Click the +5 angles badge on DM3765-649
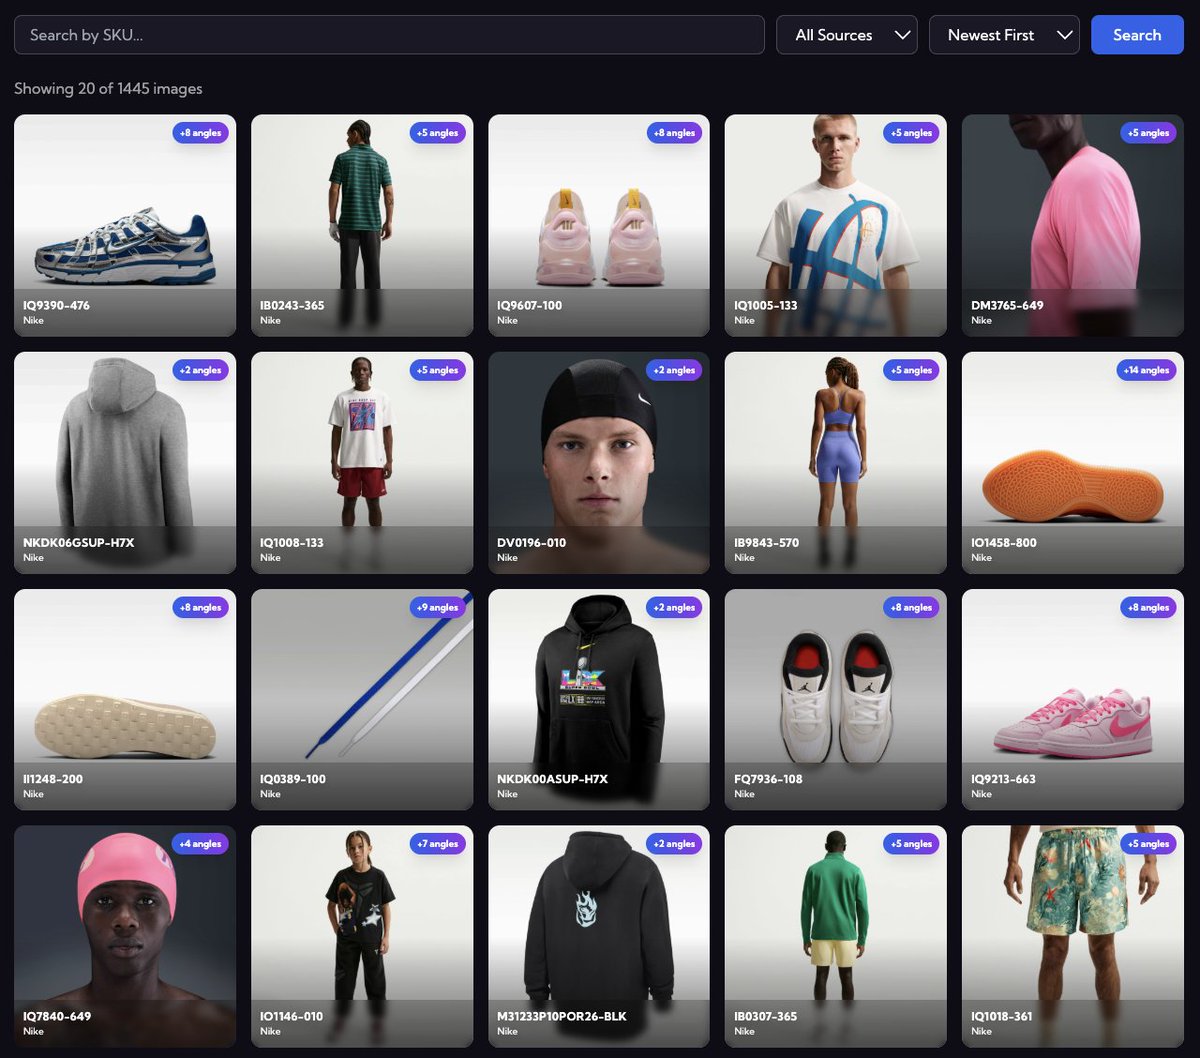1200x1058 pixels. point(1149,133)
